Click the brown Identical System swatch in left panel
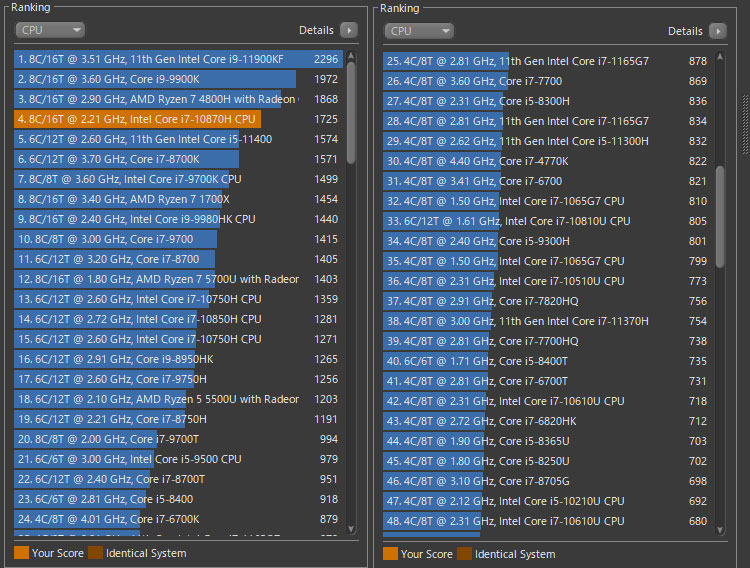This screenshot has height=568, width=750. click(96, 553)
